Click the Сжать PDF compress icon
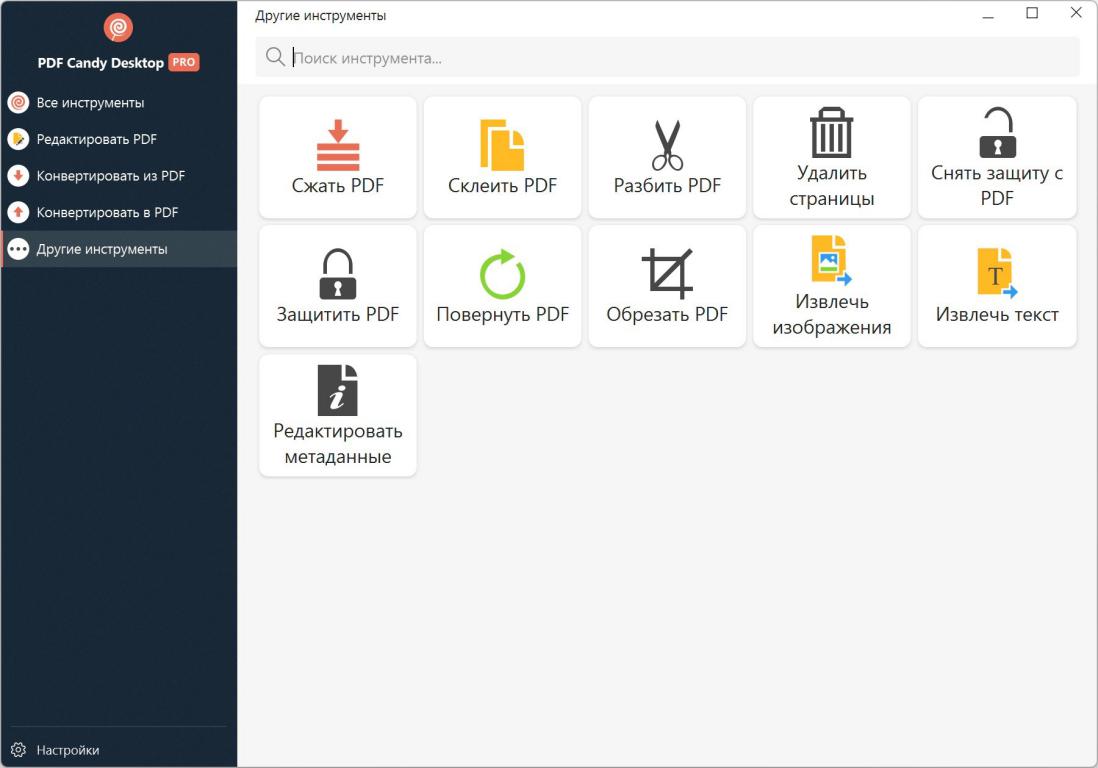 338,146
